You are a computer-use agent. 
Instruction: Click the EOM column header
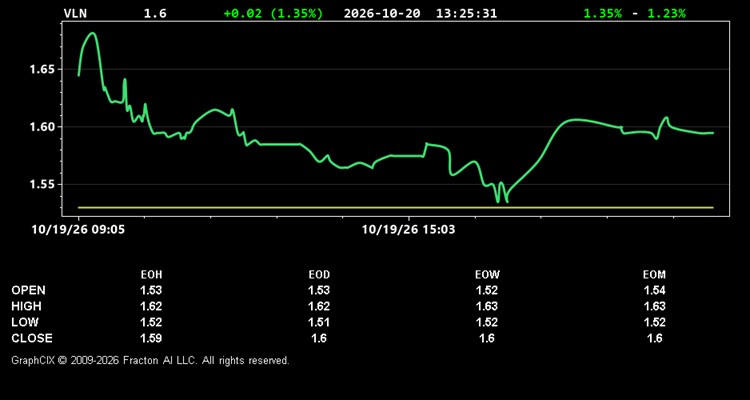(x=654, y=275)
